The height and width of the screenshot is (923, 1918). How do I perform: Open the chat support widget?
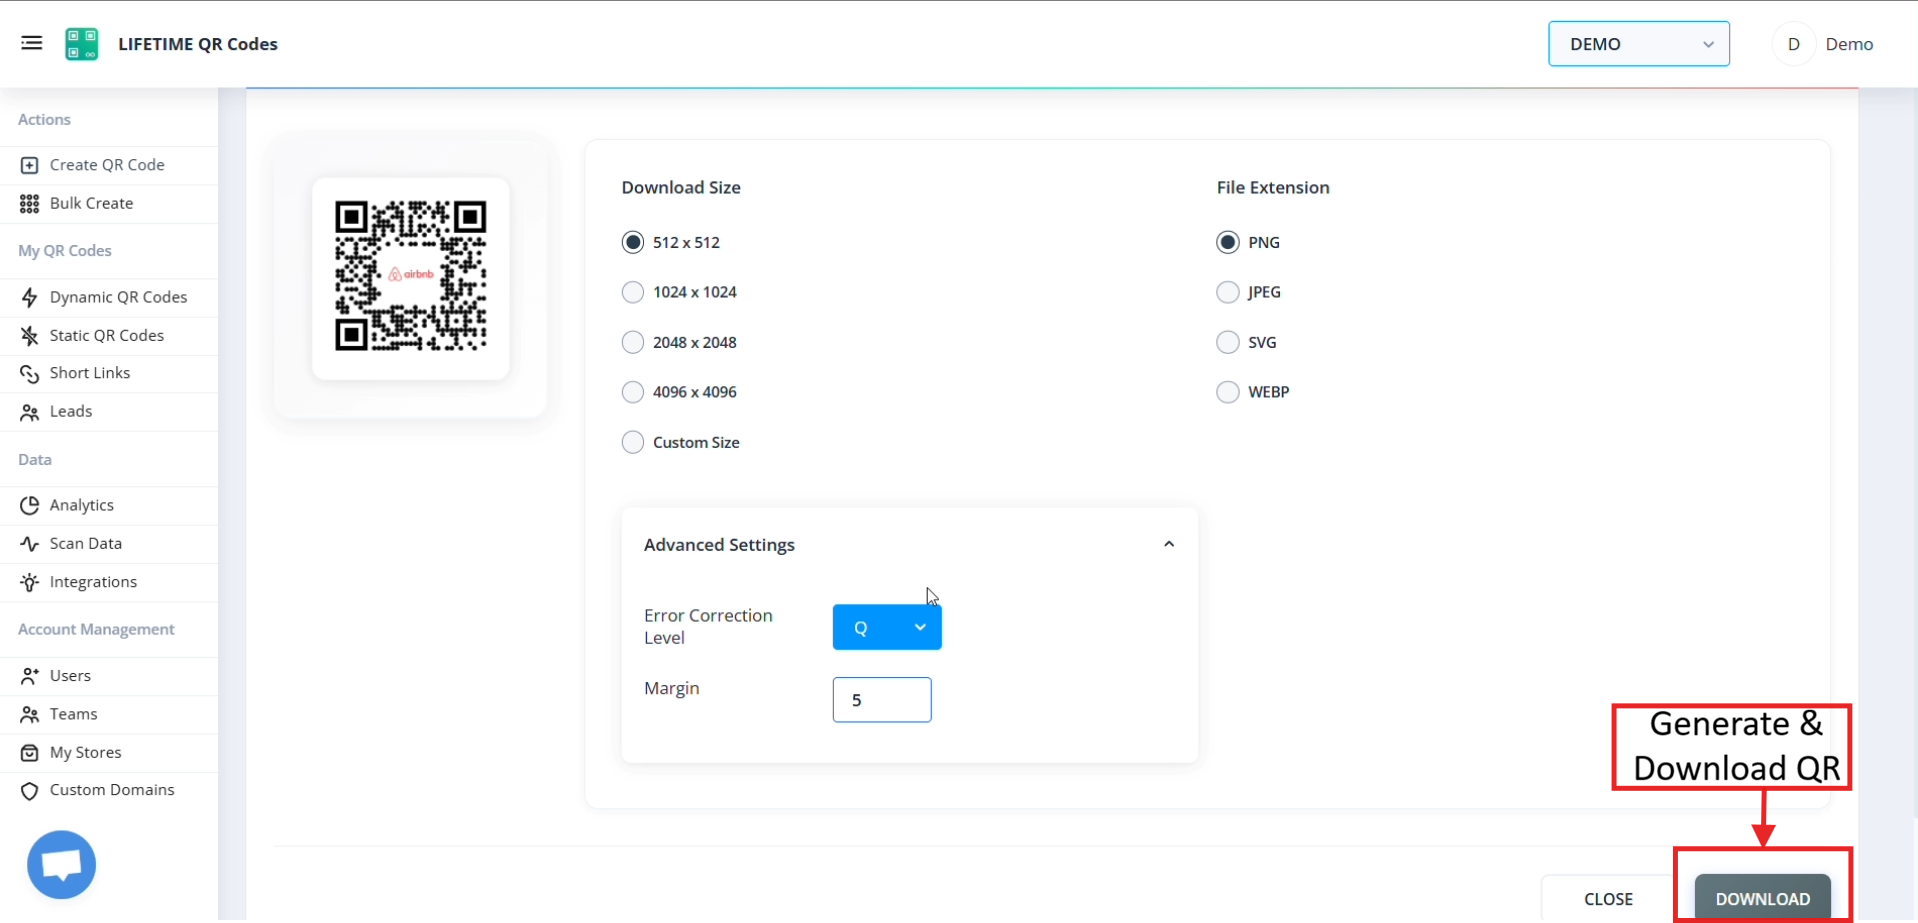click(x=61, y=863)
